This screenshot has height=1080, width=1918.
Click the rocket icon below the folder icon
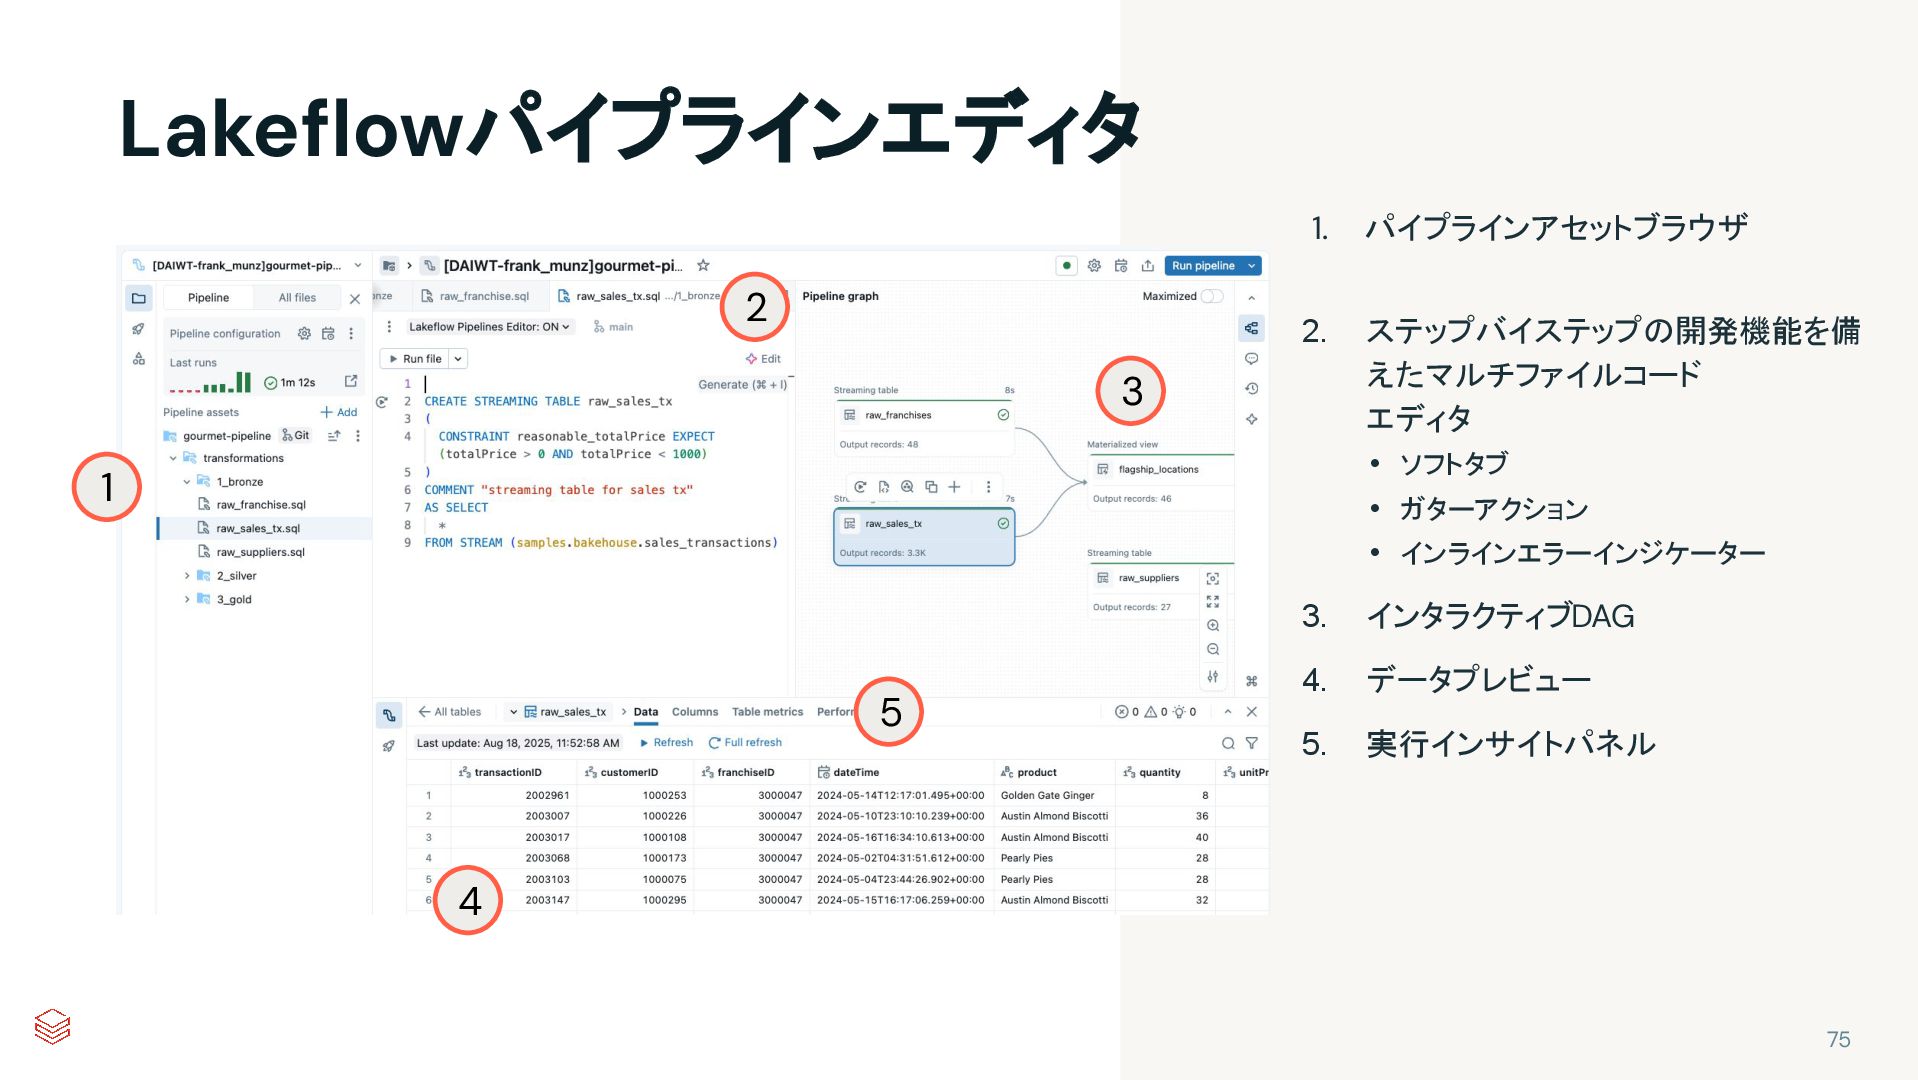[139, 329]
